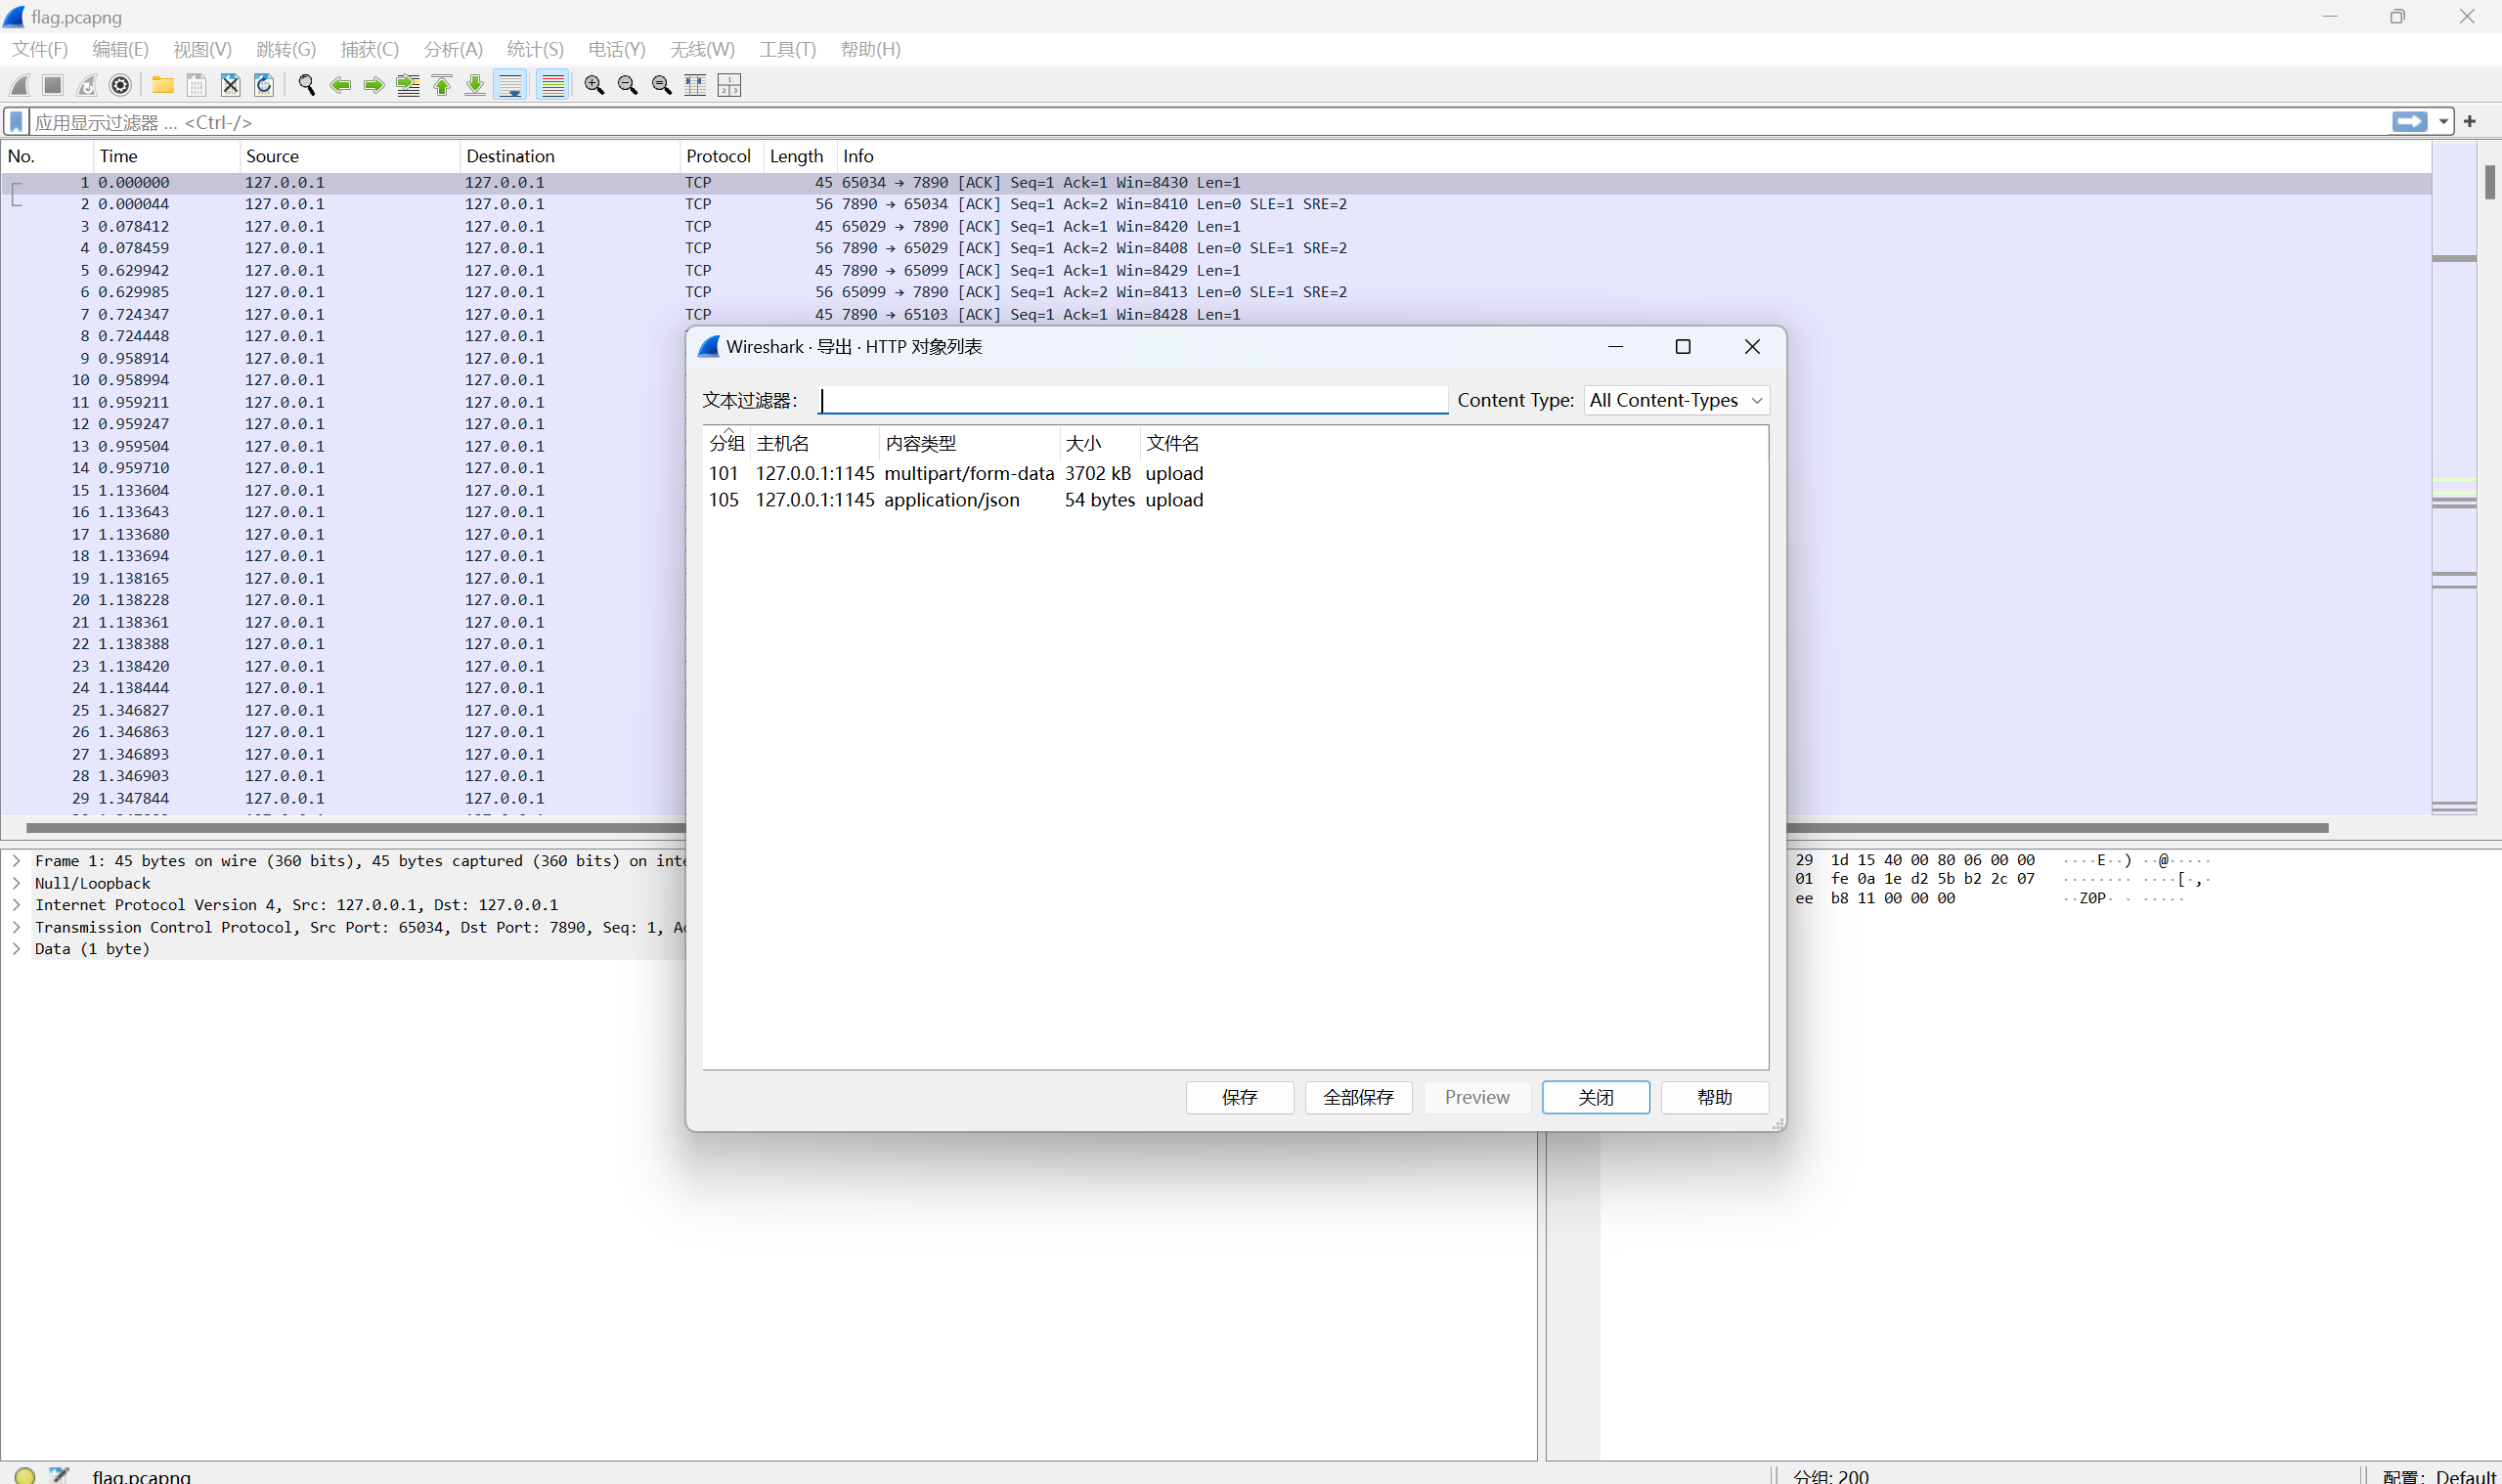Open the 工具(T) menu
Screen dimensions: 2502x1484
pos(788,49)
